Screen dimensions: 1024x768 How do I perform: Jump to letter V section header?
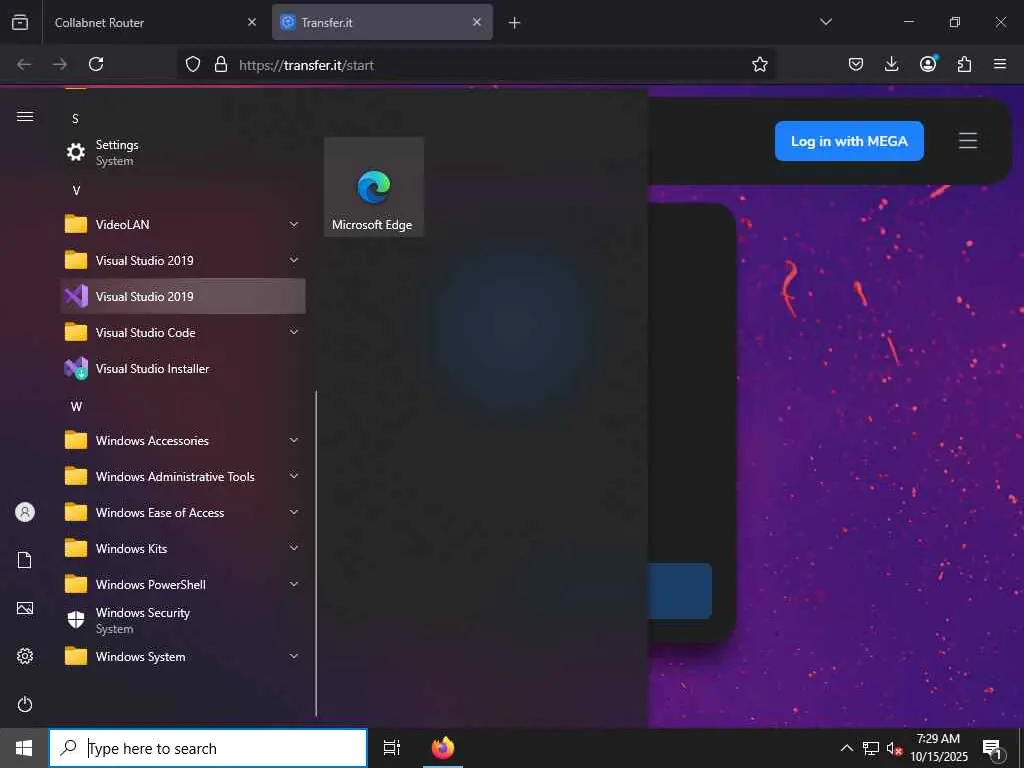[x=76, y=191]
